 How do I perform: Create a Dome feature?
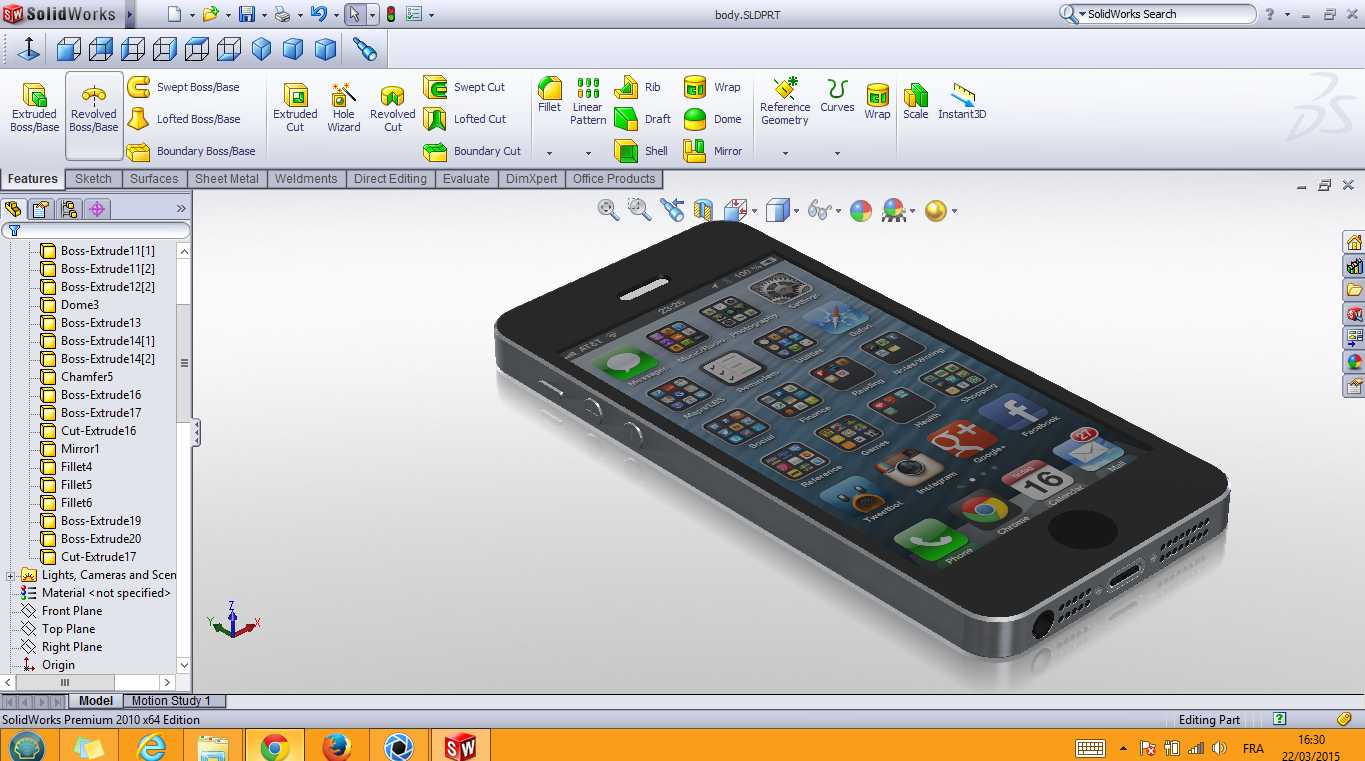click(x=713, y=119)
